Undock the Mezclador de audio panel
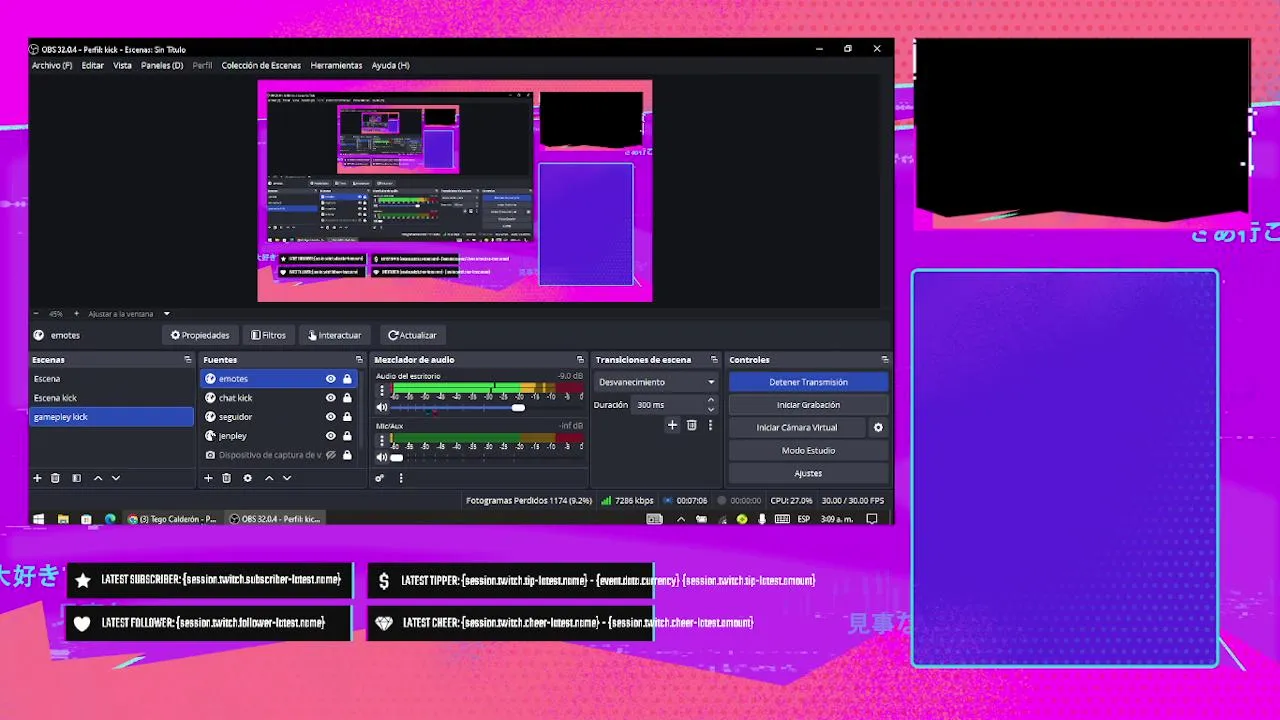Screen dimensions: 1280x720 tap(580, 360)
